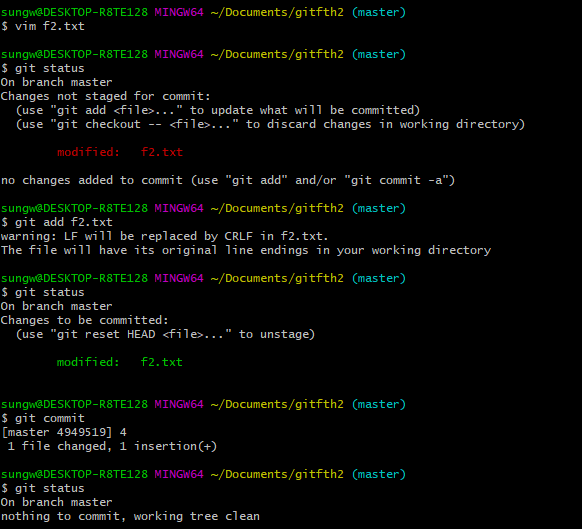Click the "$ git commit" command line
582x529 pixels.
(43, 418)
